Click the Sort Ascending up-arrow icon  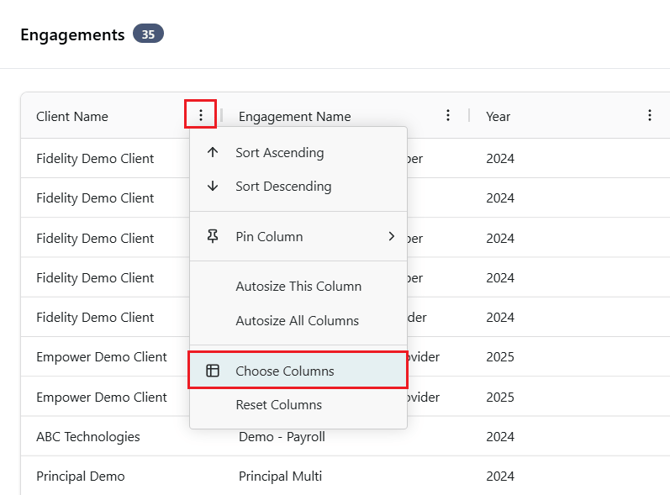pos(212,152)
